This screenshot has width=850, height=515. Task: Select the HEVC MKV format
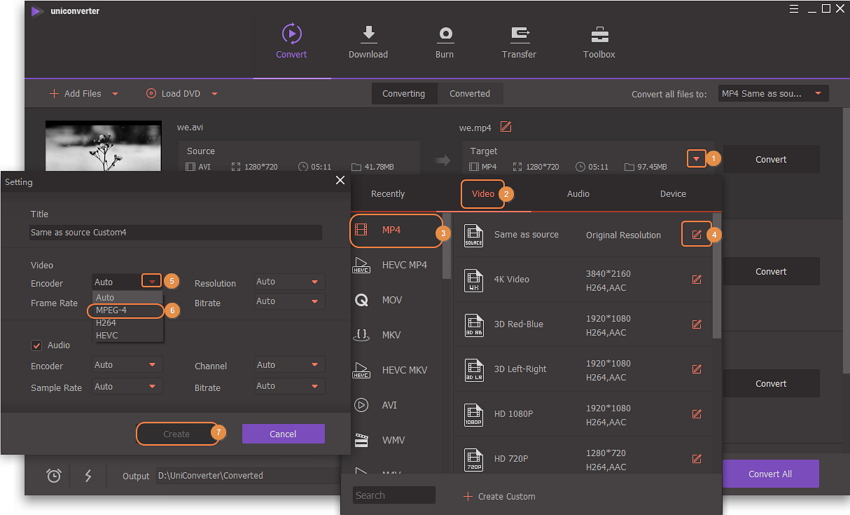coord(397,370)
